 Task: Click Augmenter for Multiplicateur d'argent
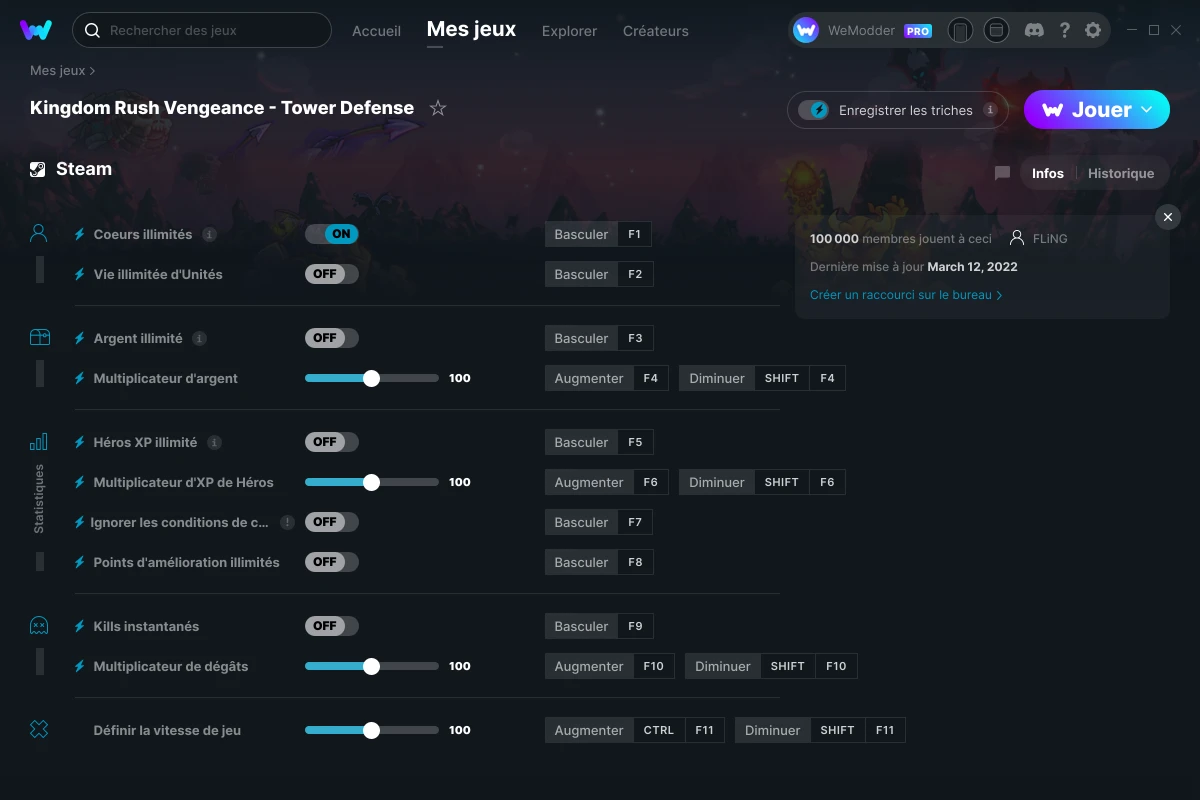(589, 378)
